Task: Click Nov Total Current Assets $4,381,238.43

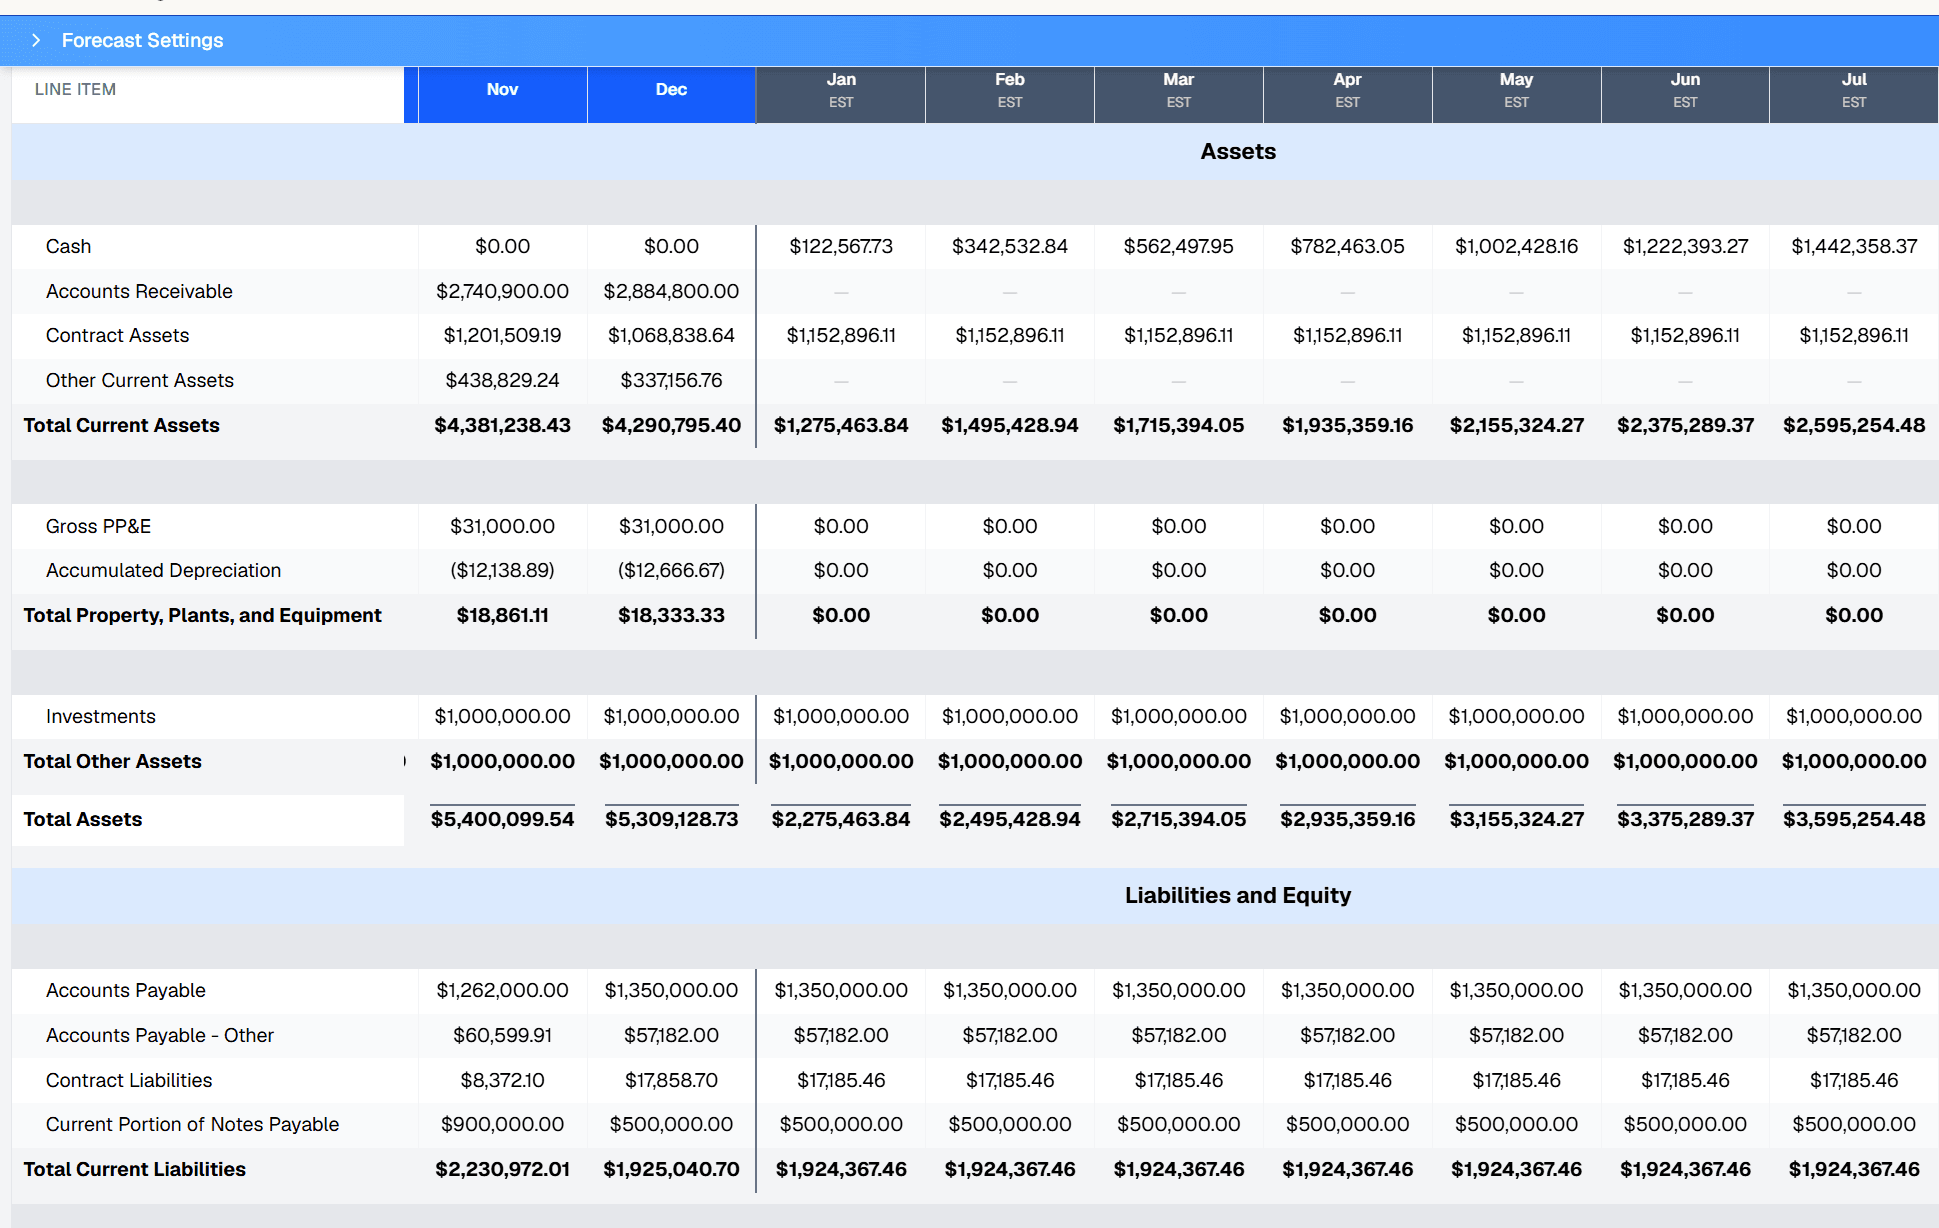Action: 502,425
